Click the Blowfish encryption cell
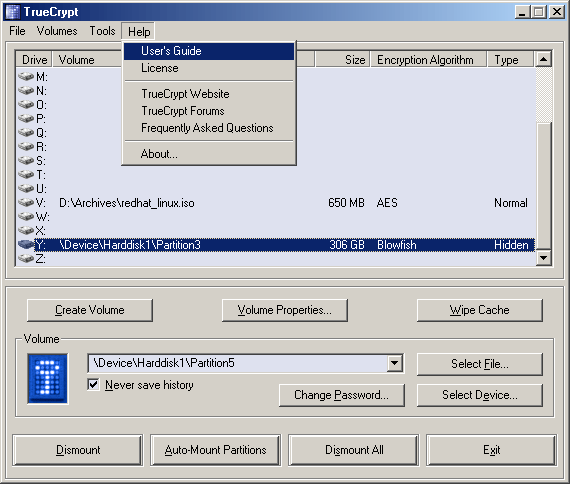This screenshot has height=484, width=570. click(x=397, y=245)
